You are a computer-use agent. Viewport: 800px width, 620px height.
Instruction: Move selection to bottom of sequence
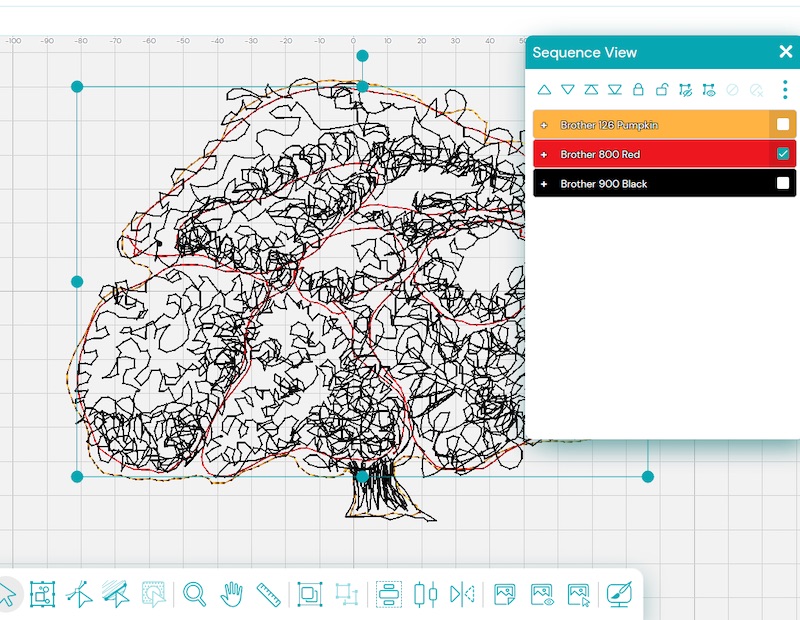click(x=615, y=90)
